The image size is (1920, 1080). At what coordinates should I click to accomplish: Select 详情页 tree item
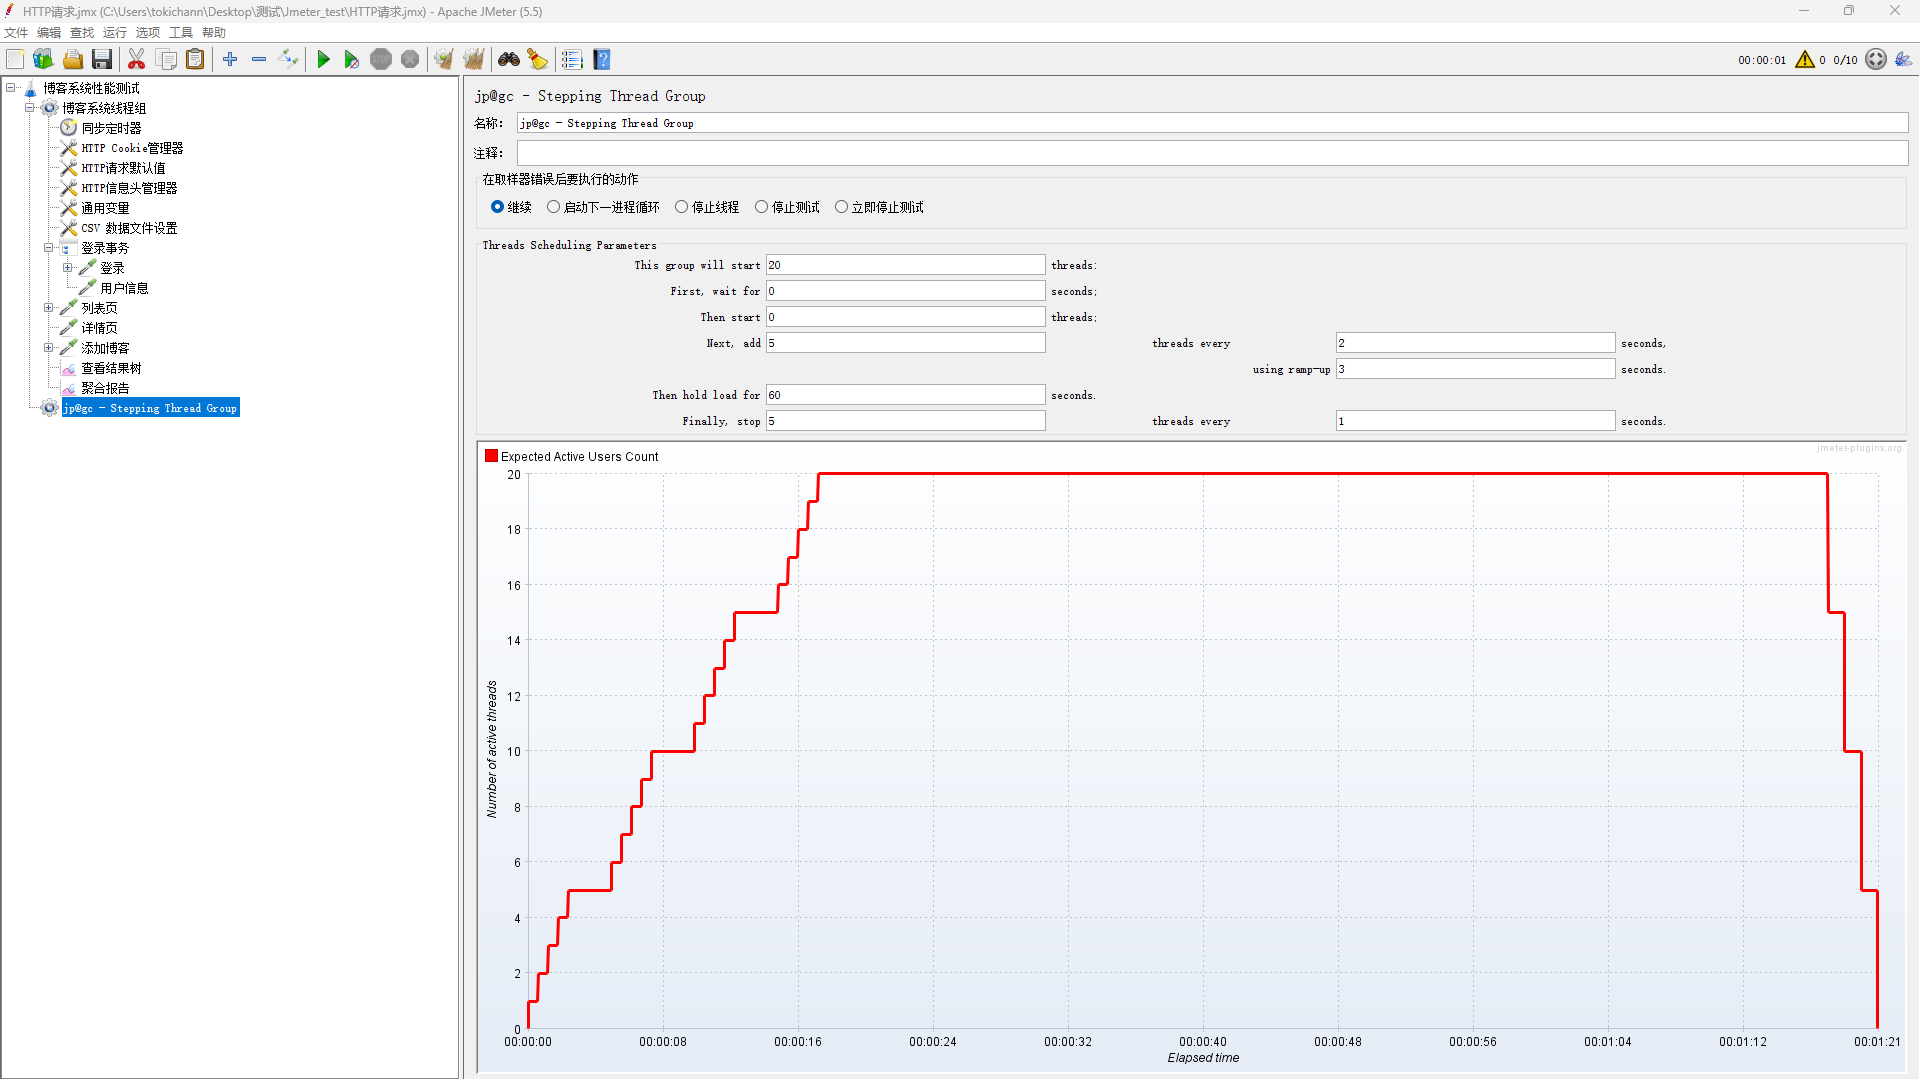click(99, 328)
